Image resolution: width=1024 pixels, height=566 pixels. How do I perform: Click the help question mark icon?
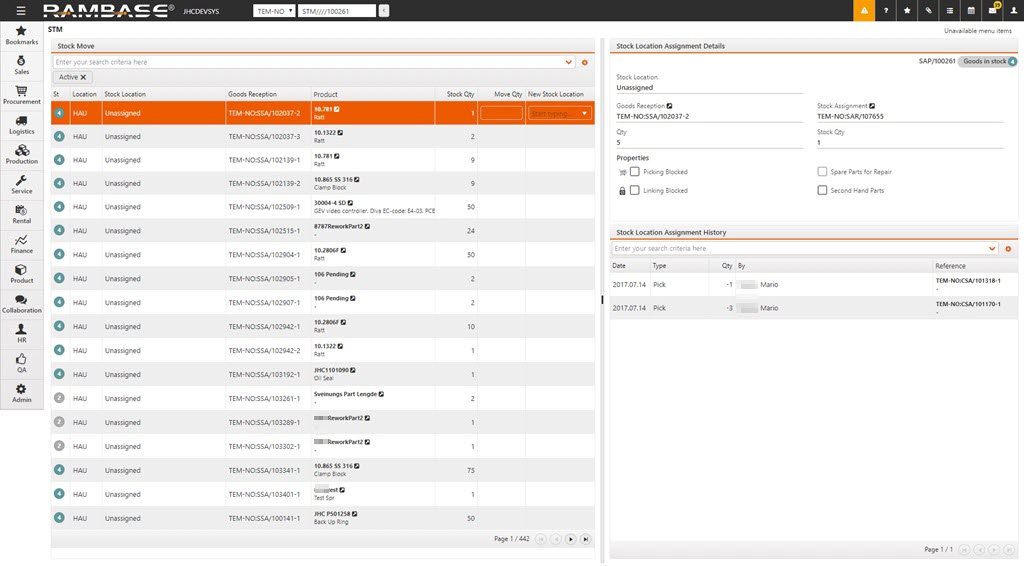(x=886, y=10)
